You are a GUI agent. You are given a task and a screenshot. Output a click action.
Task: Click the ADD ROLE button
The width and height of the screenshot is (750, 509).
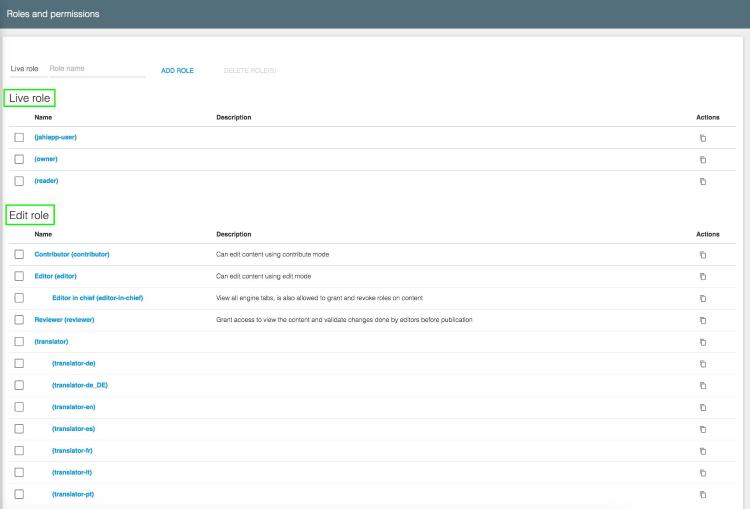coord(177,70)
